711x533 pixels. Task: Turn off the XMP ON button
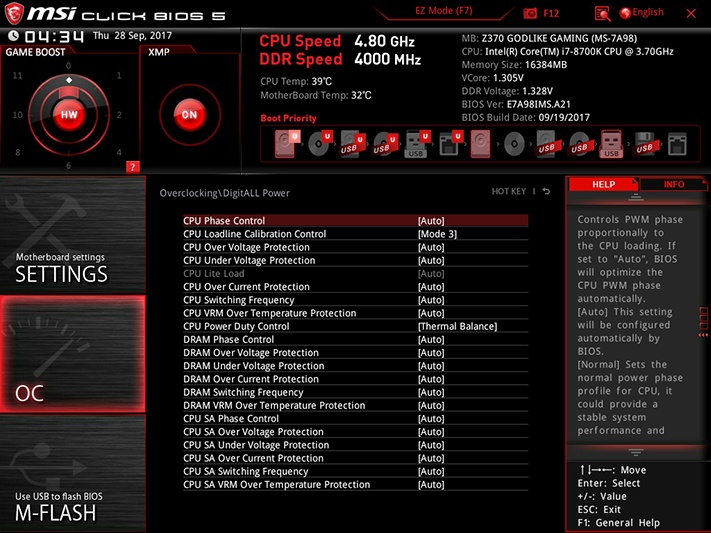coord(190,115)
